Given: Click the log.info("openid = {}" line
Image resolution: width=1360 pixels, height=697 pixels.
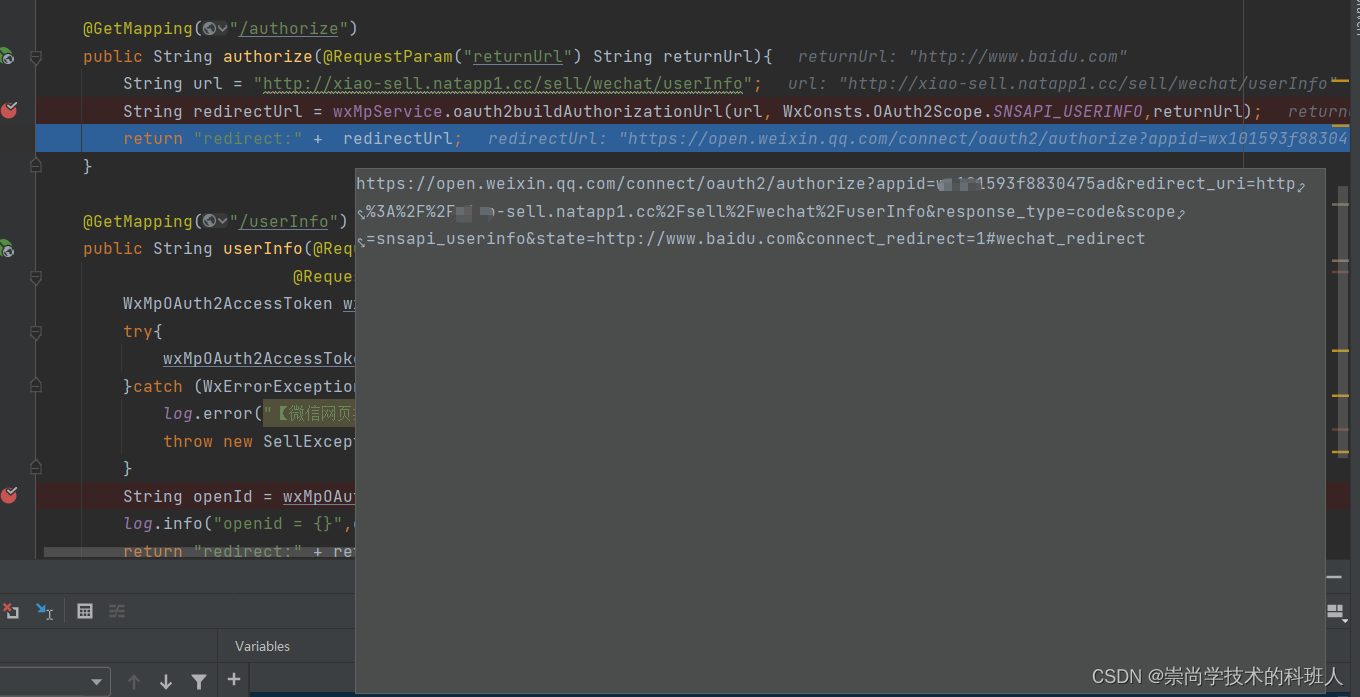Looking at the screenshot, I should [x=239, y=524].
